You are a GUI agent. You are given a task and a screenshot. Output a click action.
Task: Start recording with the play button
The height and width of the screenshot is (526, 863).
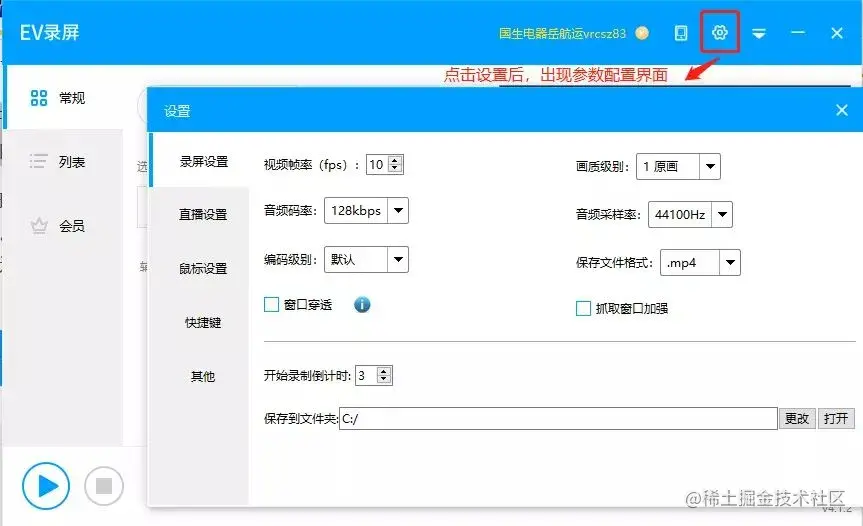[46, 486]
